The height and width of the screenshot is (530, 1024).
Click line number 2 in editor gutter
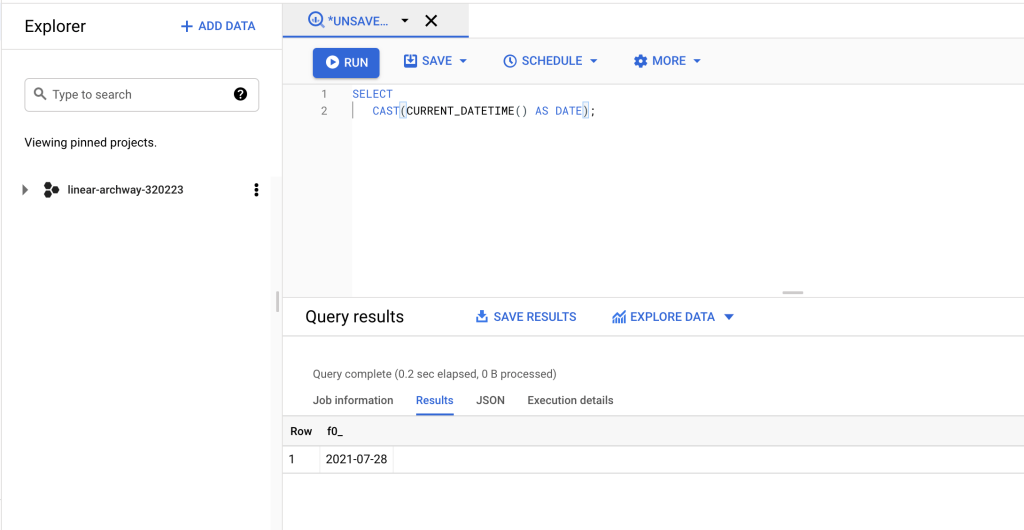(324, 111)
